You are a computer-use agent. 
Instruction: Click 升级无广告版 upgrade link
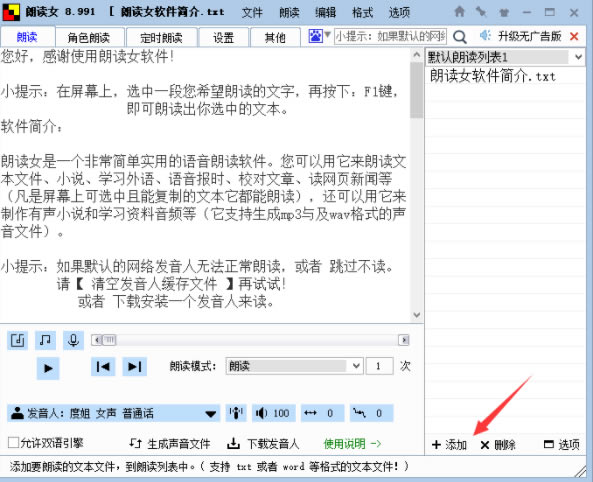(x=529, y=36)
